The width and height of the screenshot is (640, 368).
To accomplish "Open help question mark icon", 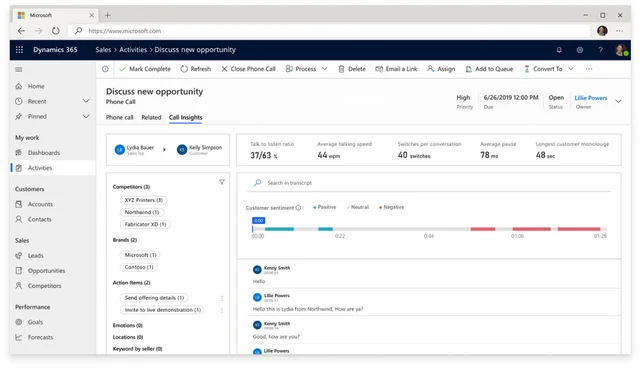I will pos(600,50).
